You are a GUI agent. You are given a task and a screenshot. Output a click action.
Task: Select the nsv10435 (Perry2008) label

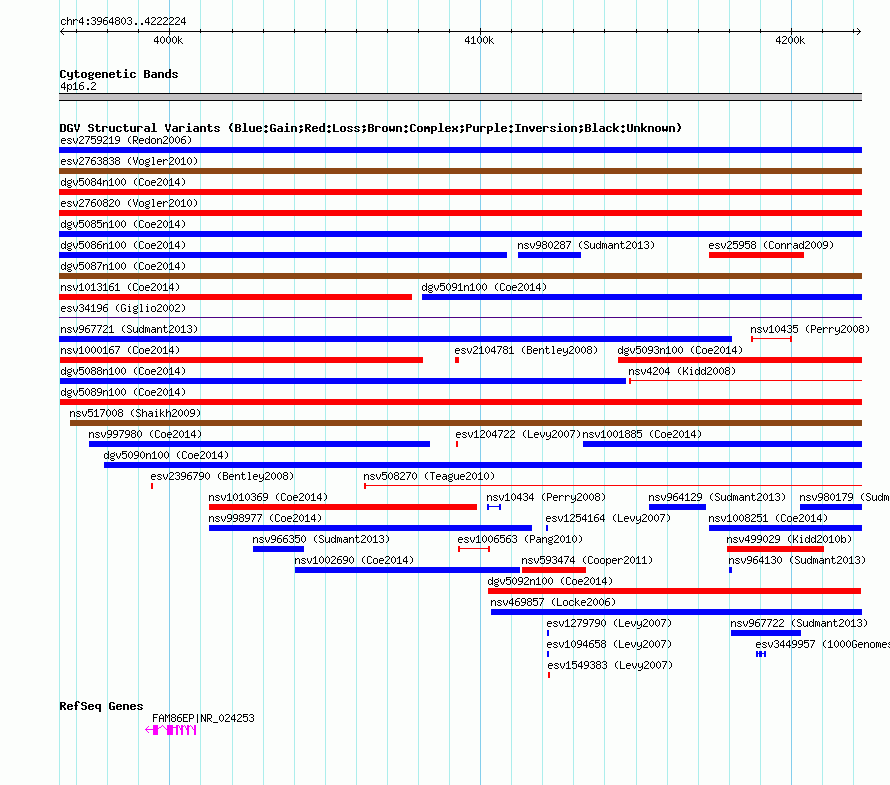[810, 329]
